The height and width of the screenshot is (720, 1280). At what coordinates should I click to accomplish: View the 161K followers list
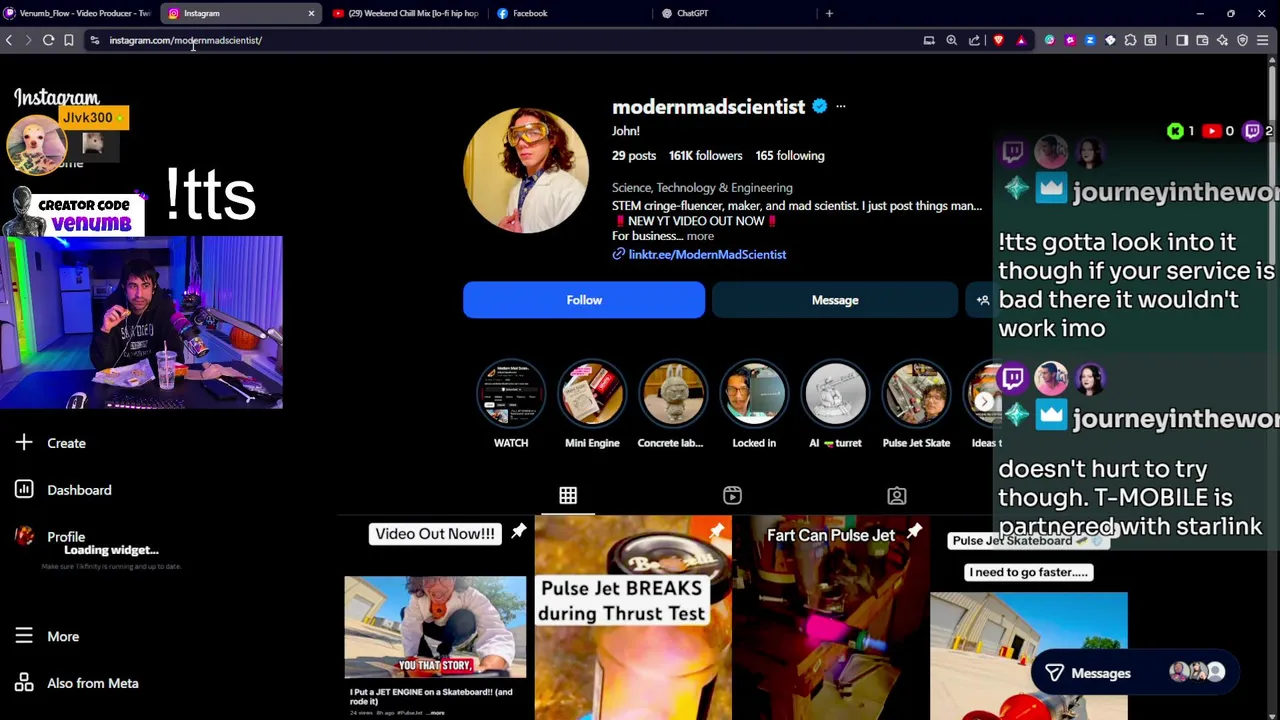[x=705, y=155]
